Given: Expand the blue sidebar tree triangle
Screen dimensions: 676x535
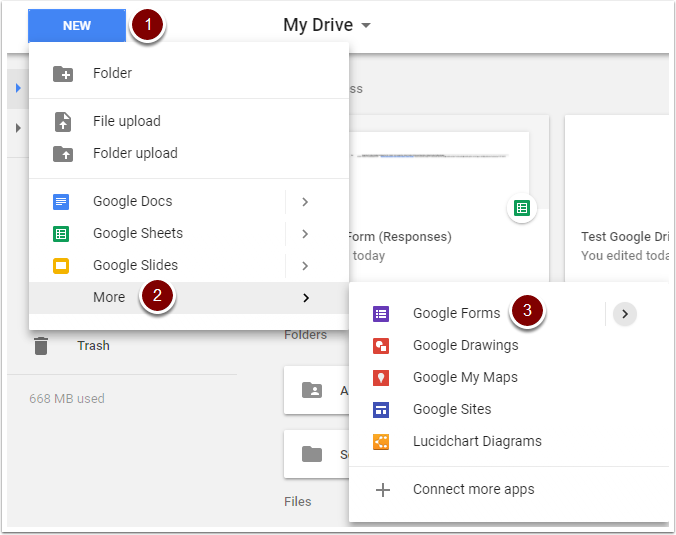Looking at the screenshot, I should point(18,88).
